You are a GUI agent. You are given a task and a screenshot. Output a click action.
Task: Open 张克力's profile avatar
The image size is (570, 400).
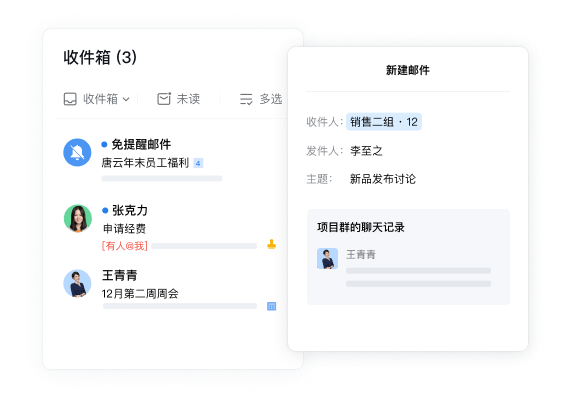[x=77, y=218]
